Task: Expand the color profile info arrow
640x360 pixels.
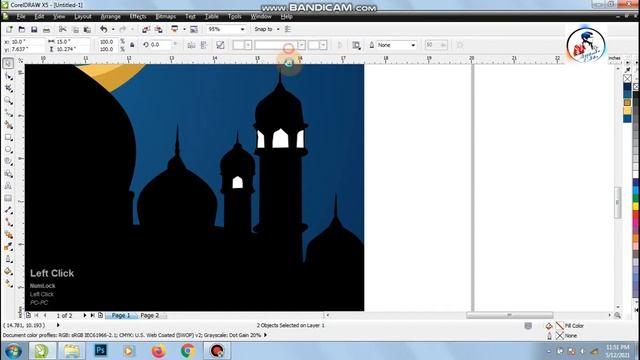Action: pos(266,335)
